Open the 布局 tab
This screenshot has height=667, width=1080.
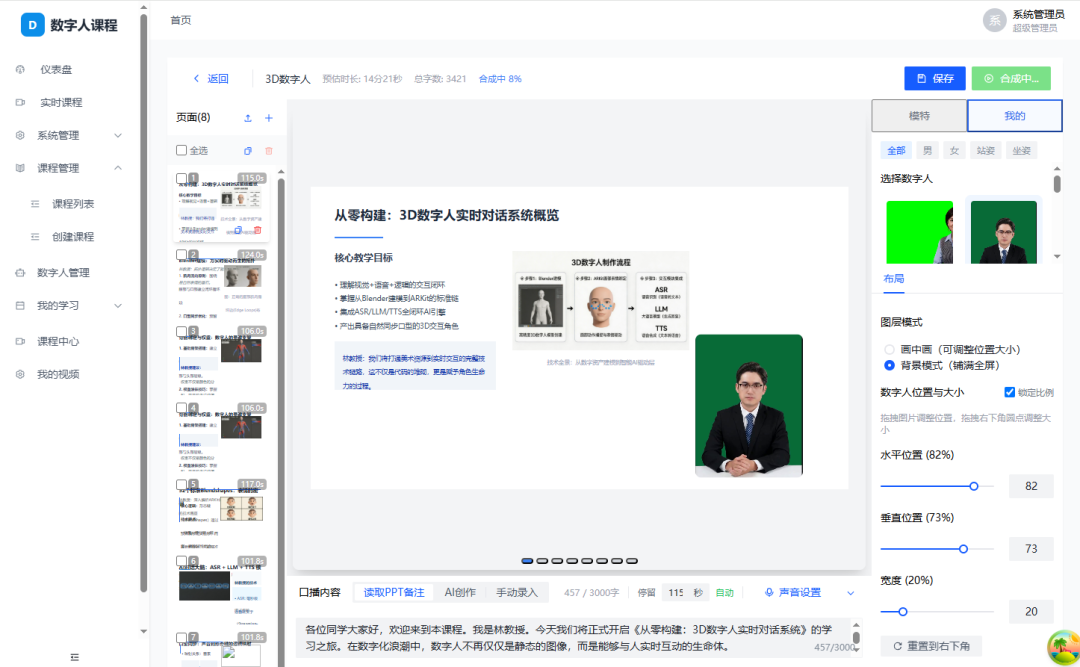click(x=894, y=279)
